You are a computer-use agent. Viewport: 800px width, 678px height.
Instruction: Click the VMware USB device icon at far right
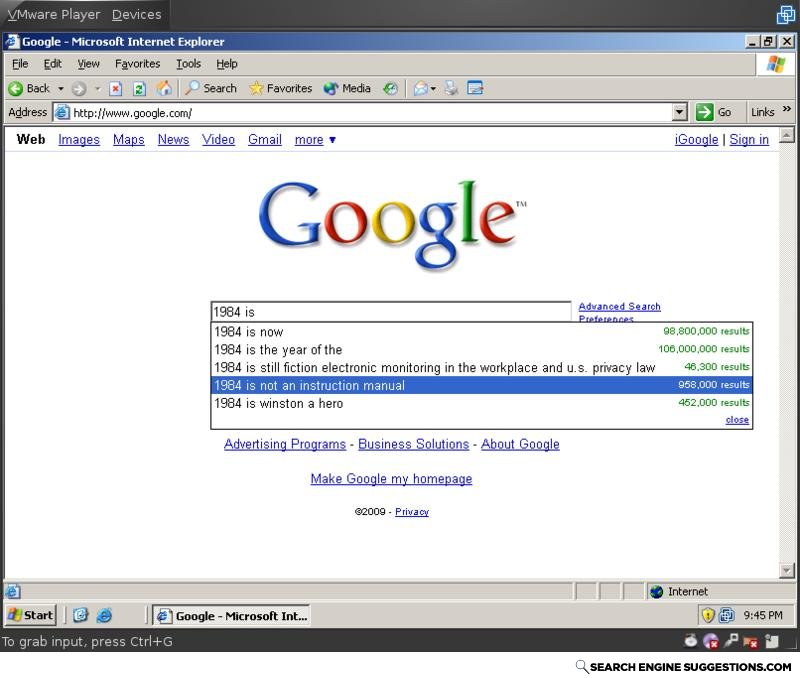(x=771, y=641)
